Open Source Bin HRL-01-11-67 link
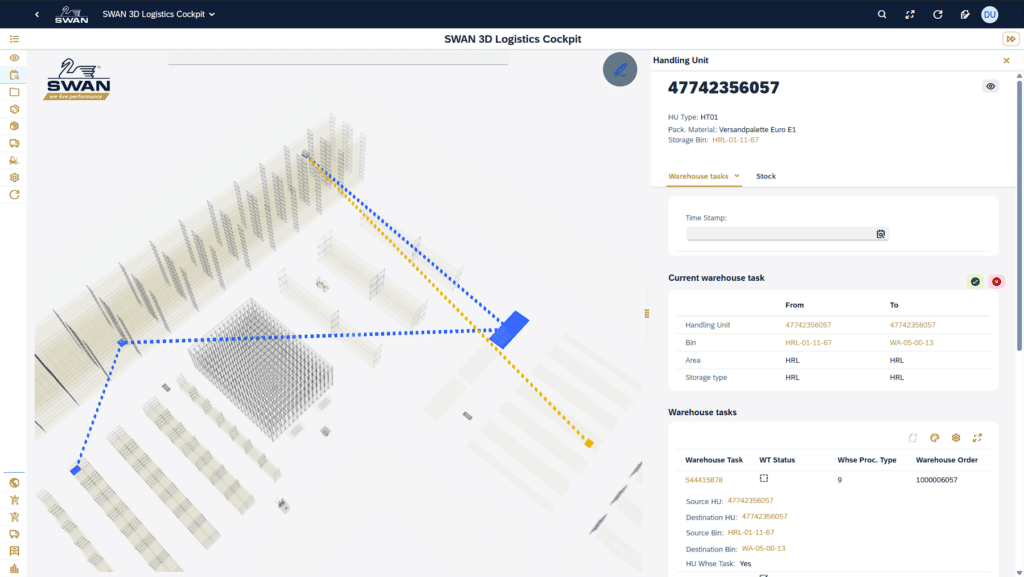 point(751,533)
